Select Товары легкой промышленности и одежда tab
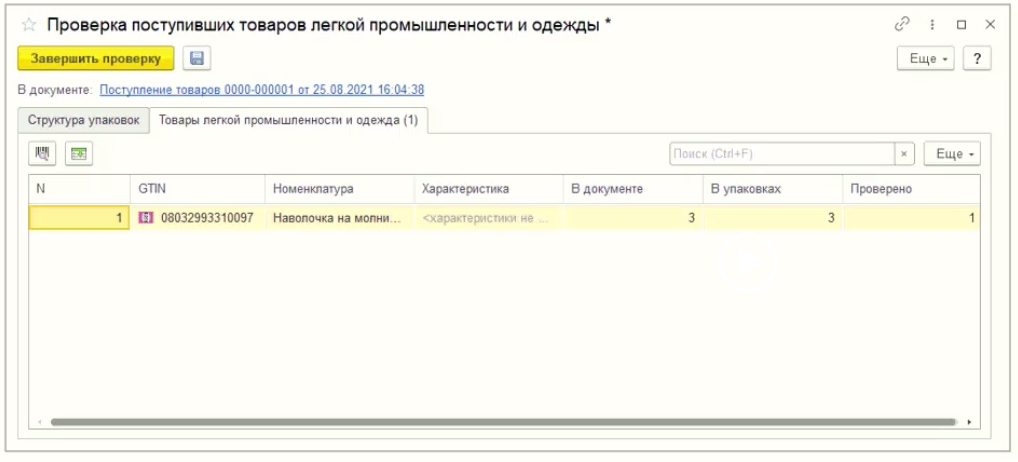Image resolution: width=1018 pixels, height=462 pixels. click(x=288, y=121)
